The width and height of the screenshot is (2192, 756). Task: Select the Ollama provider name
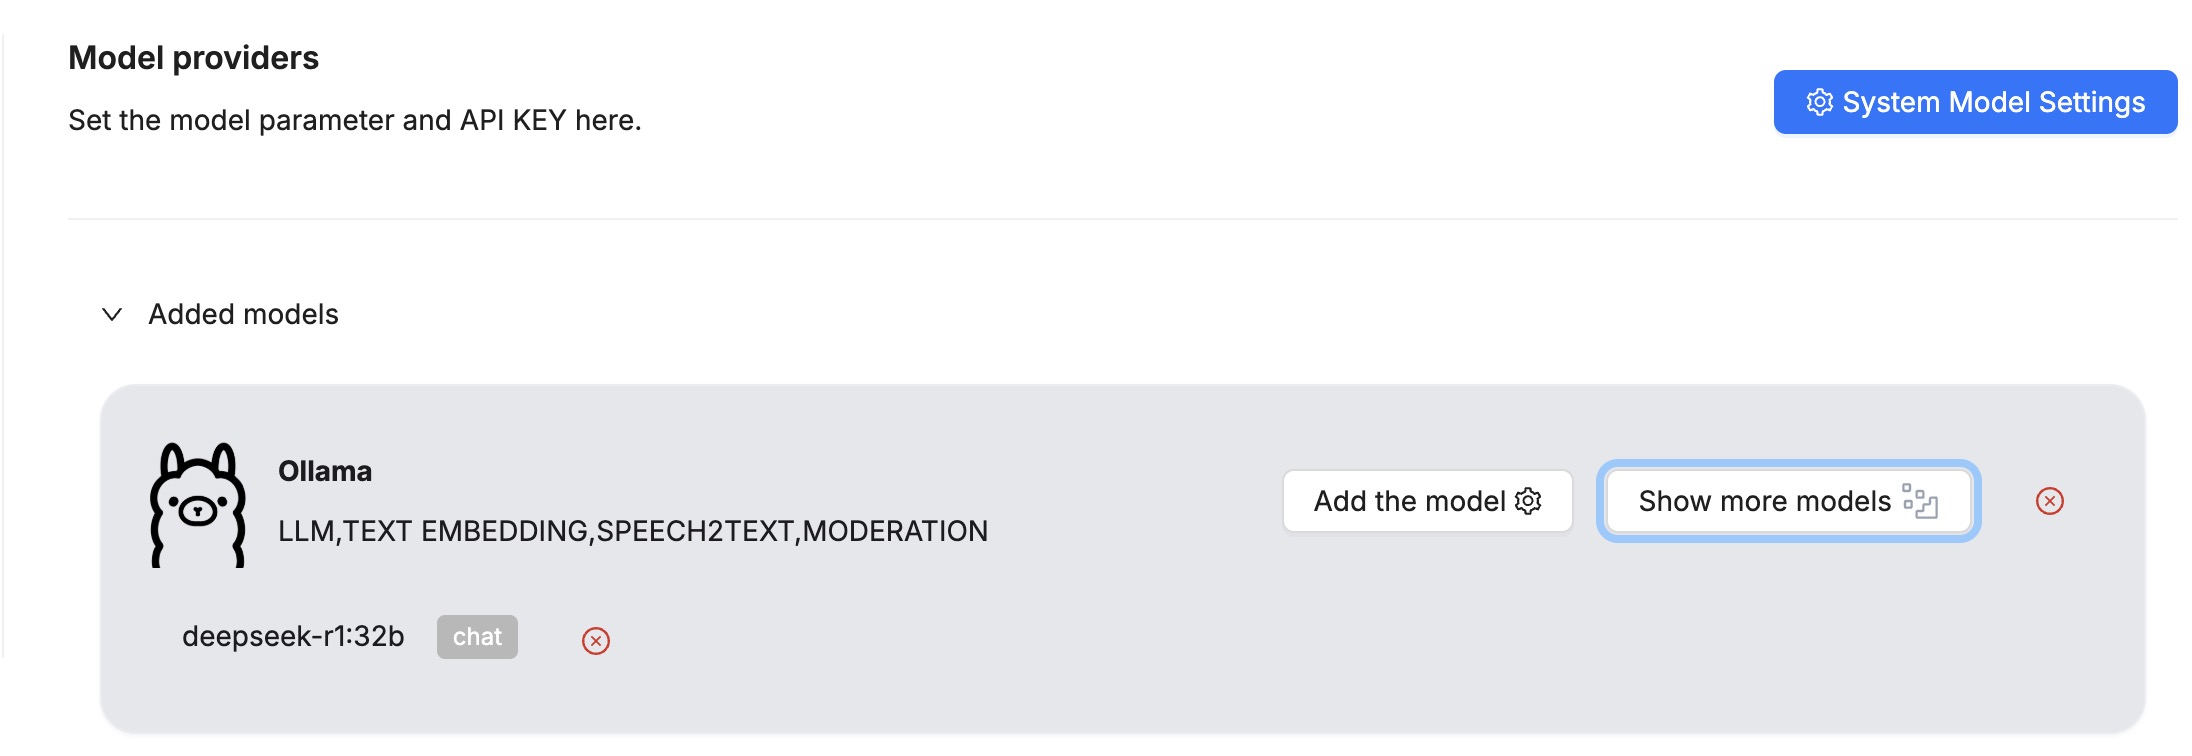pos(324,471)
